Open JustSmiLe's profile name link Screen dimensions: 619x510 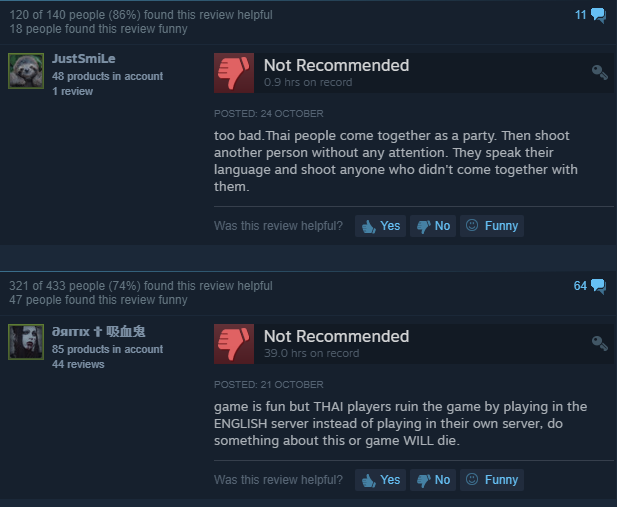tap(84, 59)
